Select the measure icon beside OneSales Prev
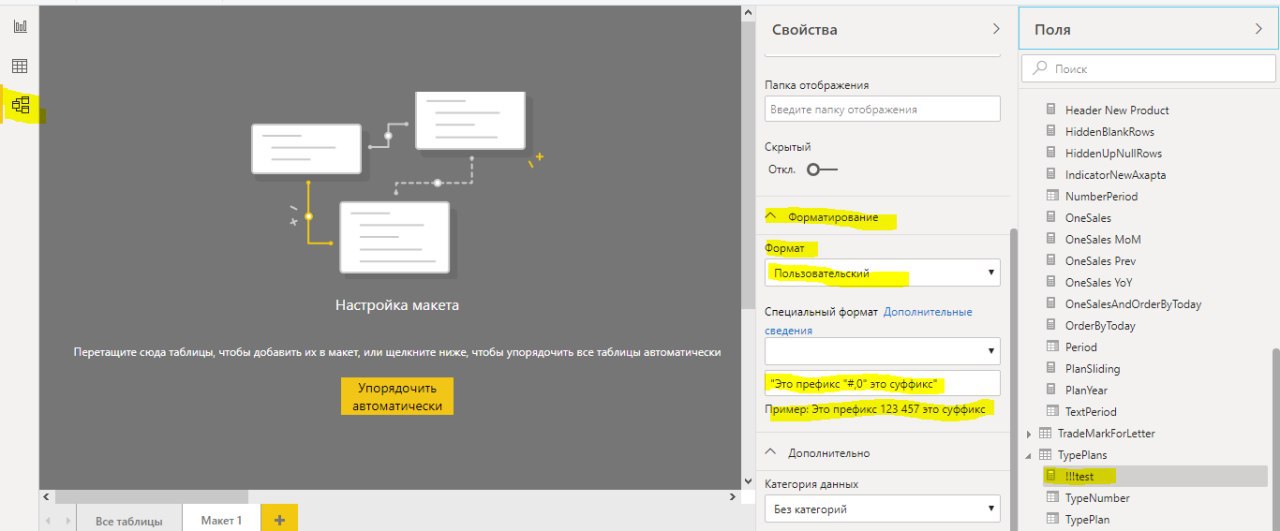This screenshot has height=531, width=1280. pyautogui.click(x=1051, y=260)
